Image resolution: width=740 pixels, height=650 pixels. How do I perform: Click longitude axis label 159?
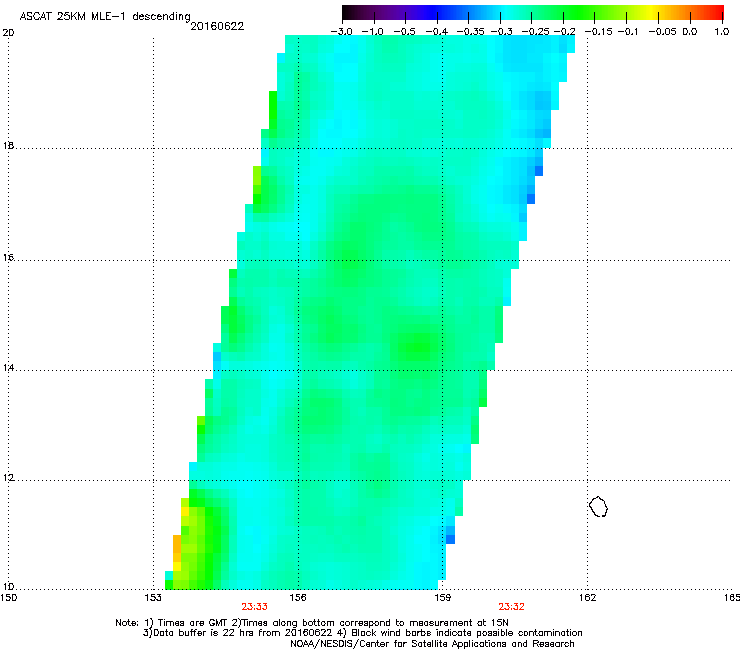442,598
